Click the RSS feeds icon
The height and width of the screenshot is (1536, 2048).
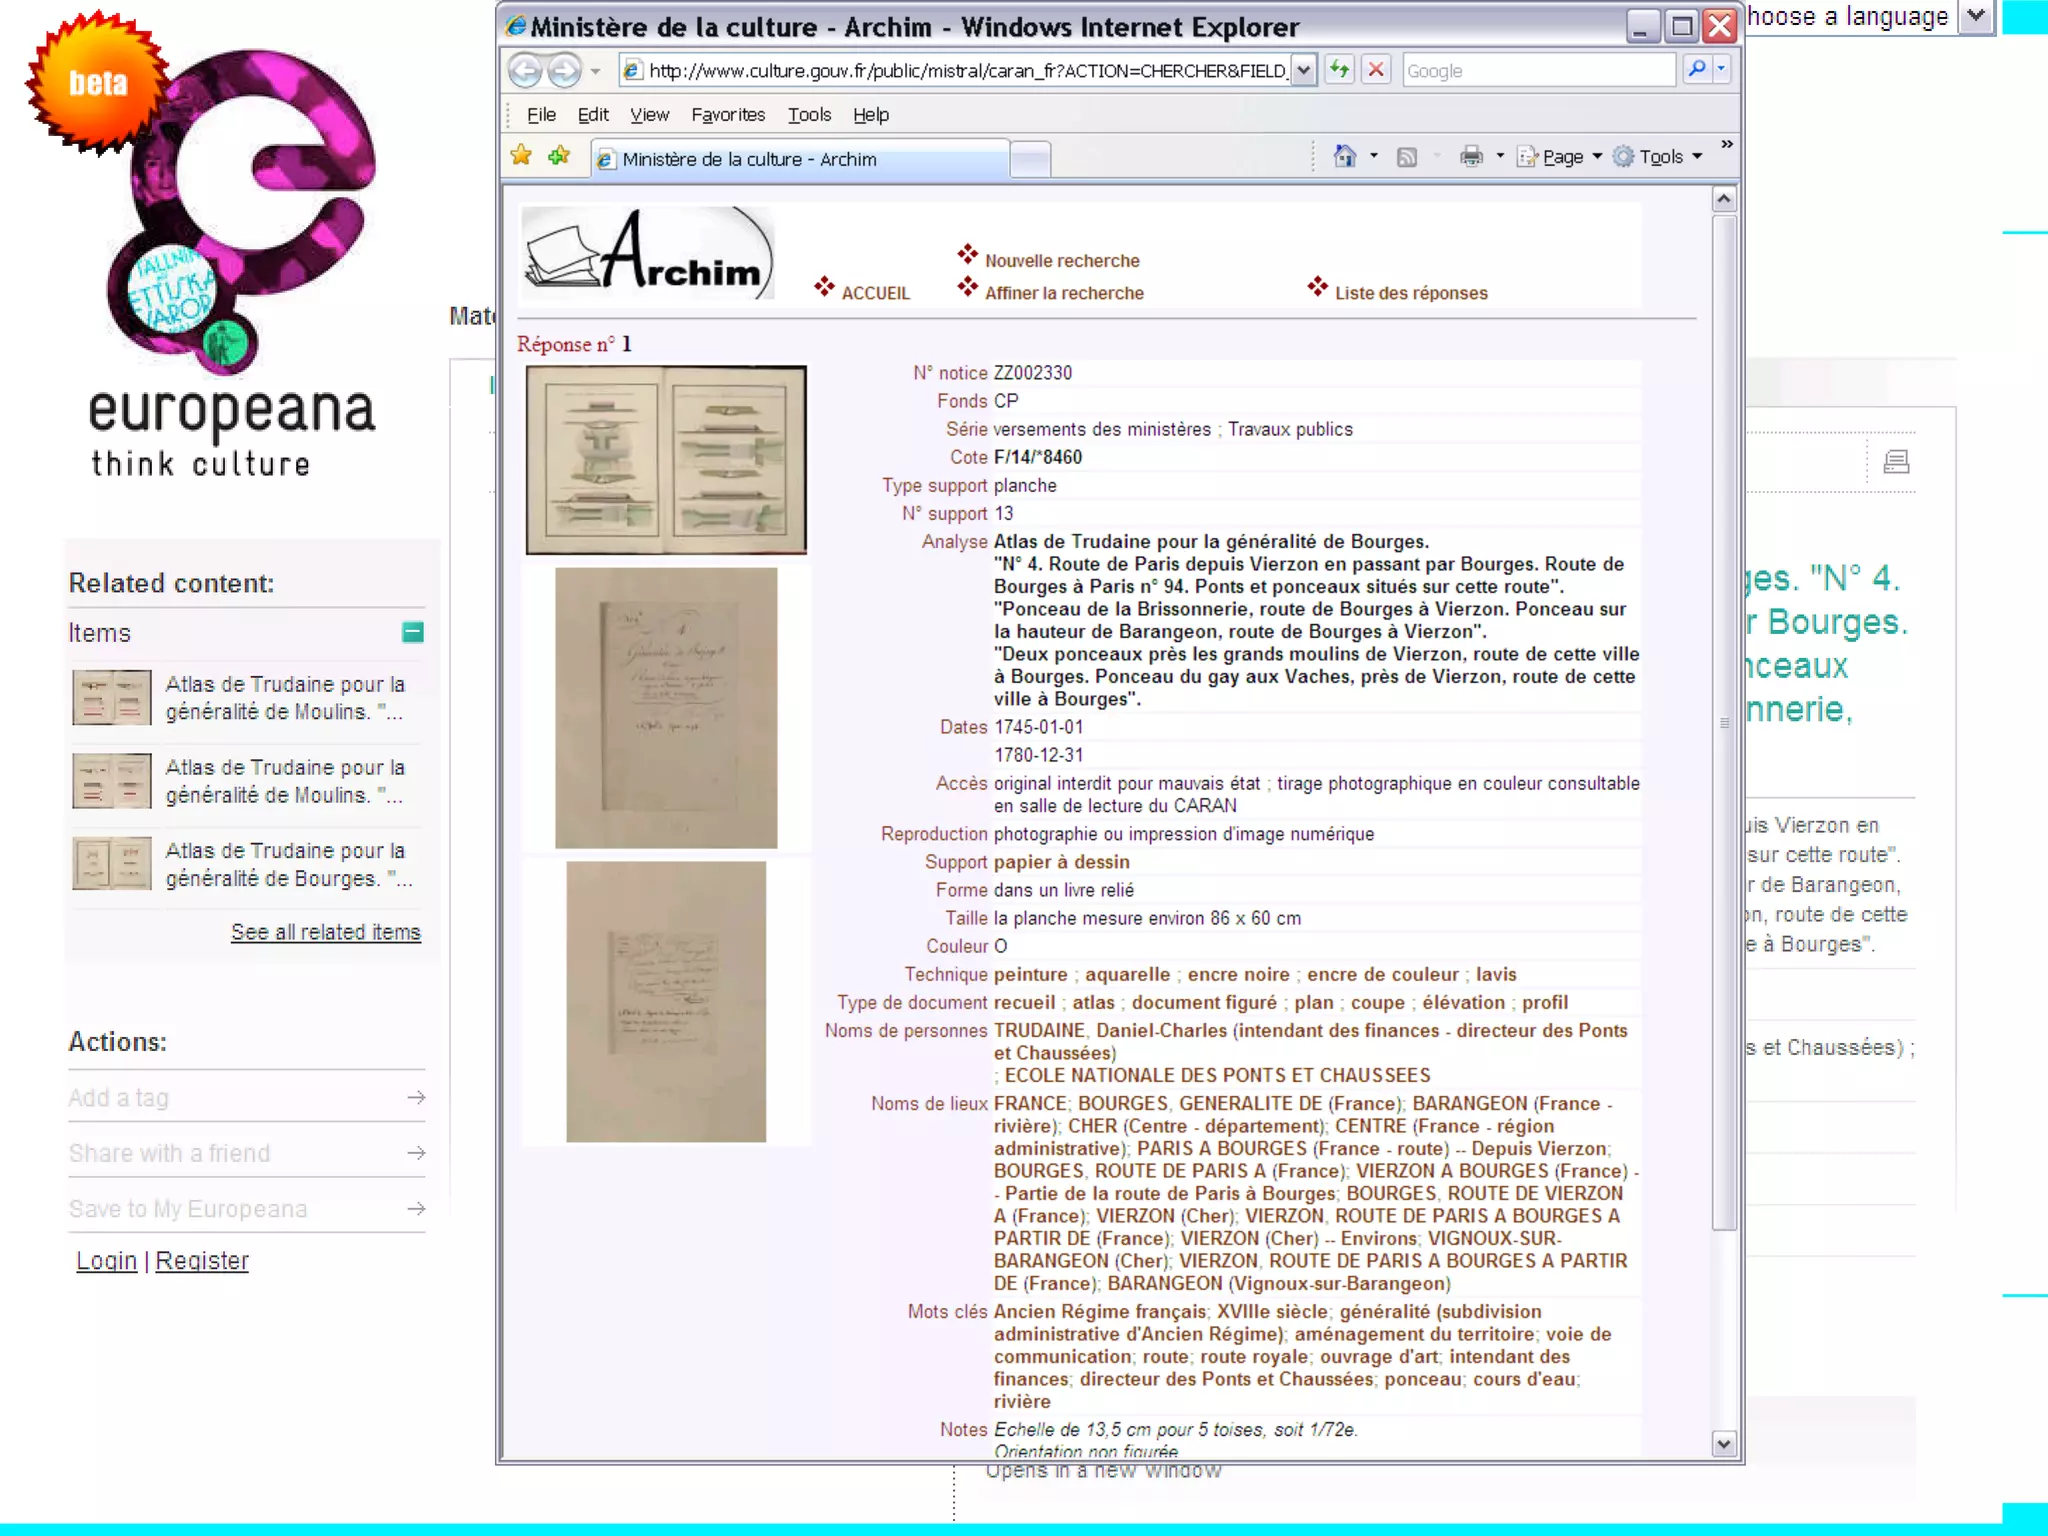1406,157
